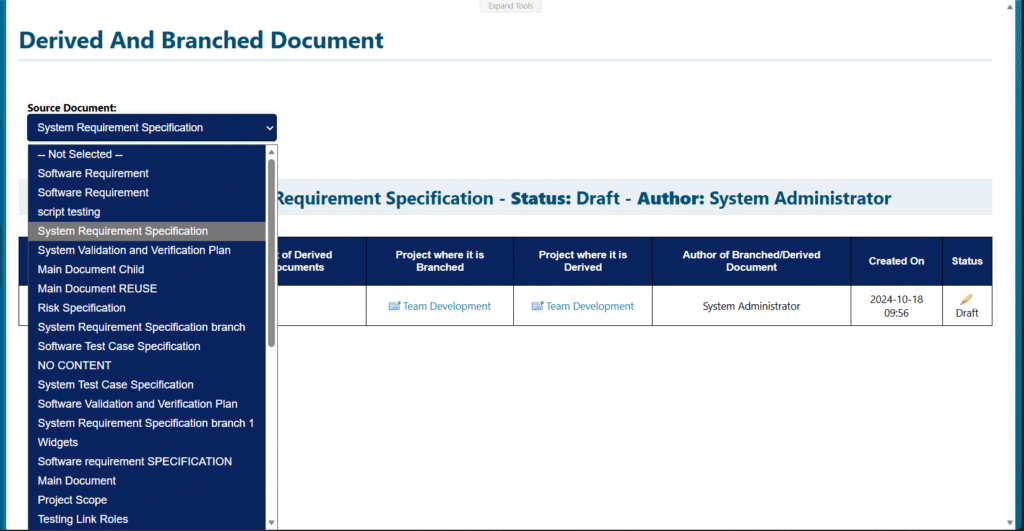Click the 'Created On' column header

[x=896, y=261]
